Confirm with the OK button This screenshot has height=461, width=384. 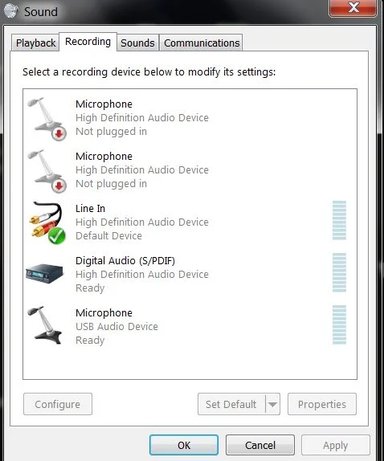point(184,445)
